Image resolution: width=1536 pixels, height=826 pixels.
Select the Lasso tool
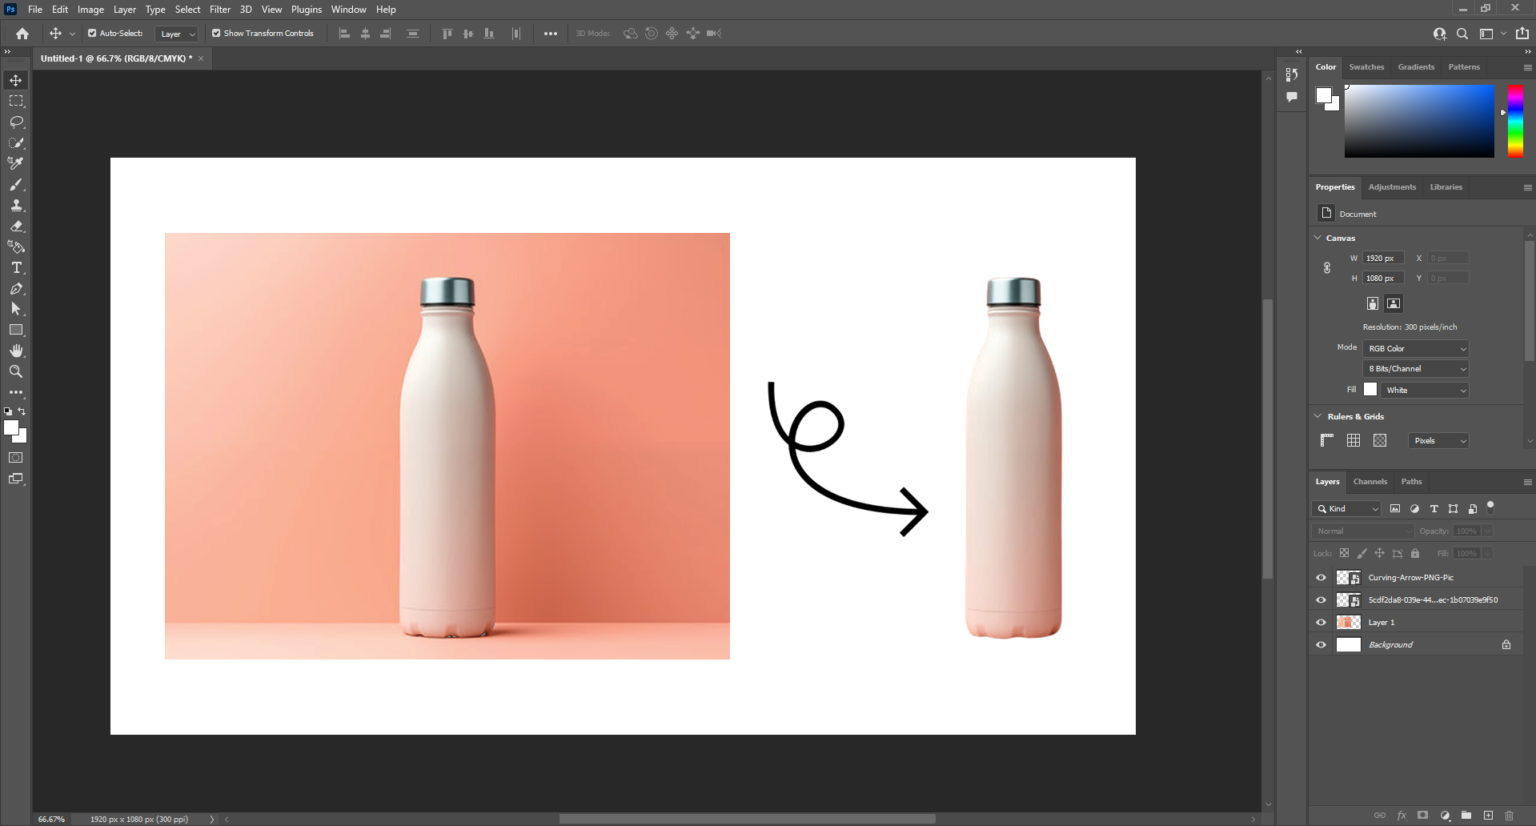[x=15, y=121]
